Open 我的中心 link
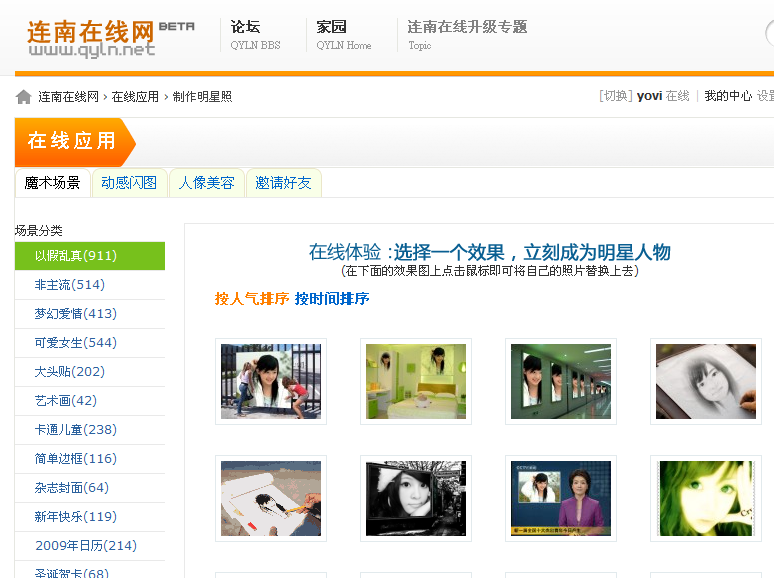 coord(728,96)
